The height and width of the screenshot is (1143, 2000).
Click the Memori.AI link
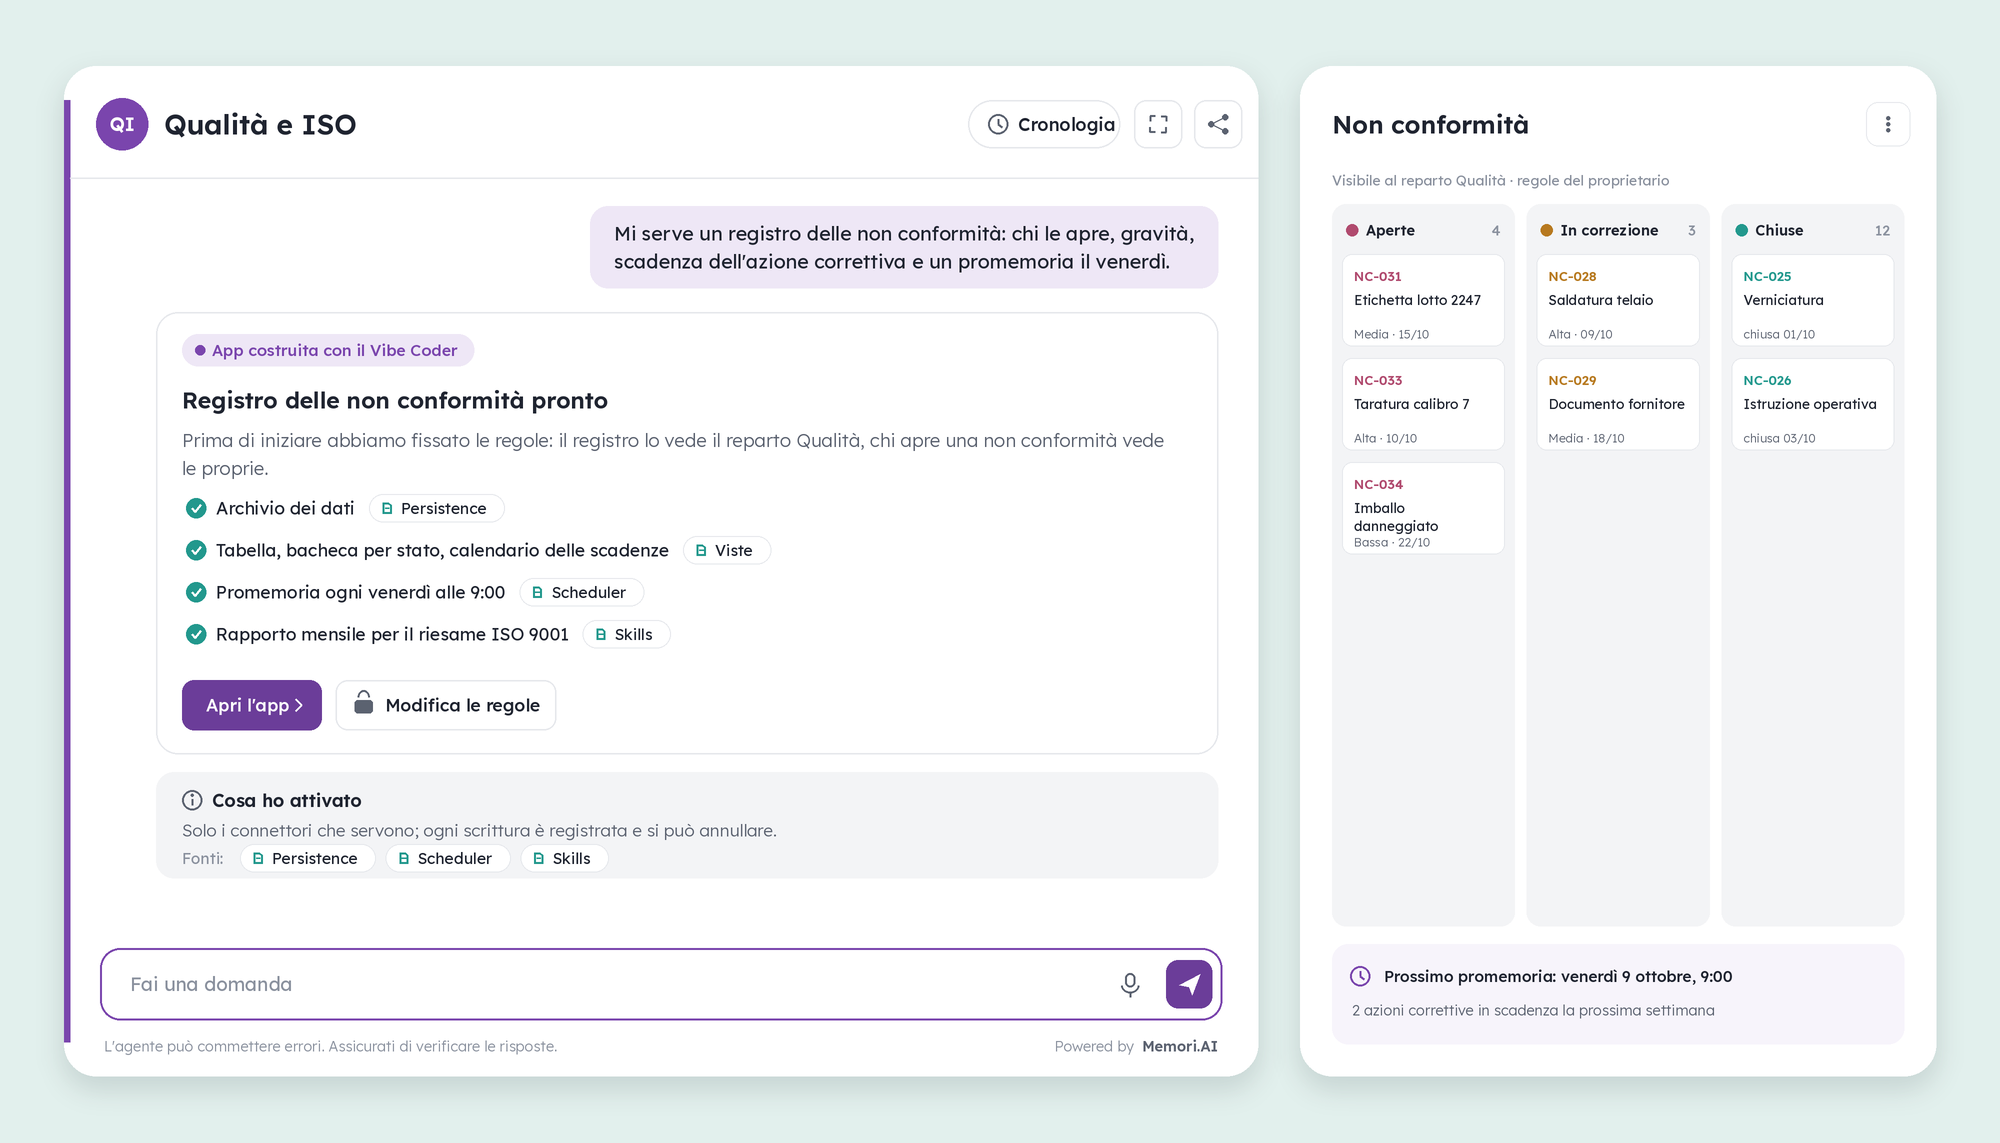(x=1180, y=1046)
